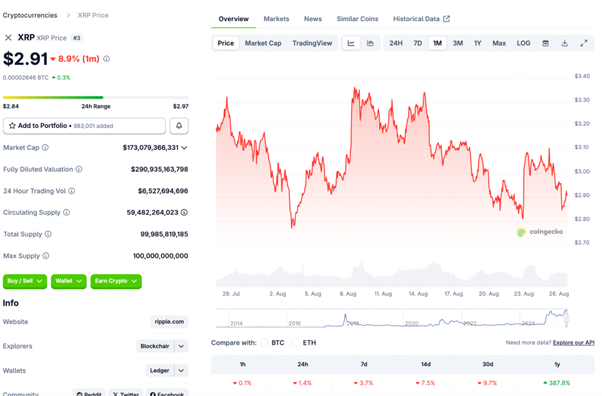
Task: Click info icon beside Total Supply
Action: pyautogui.click(x=48, y=234)
